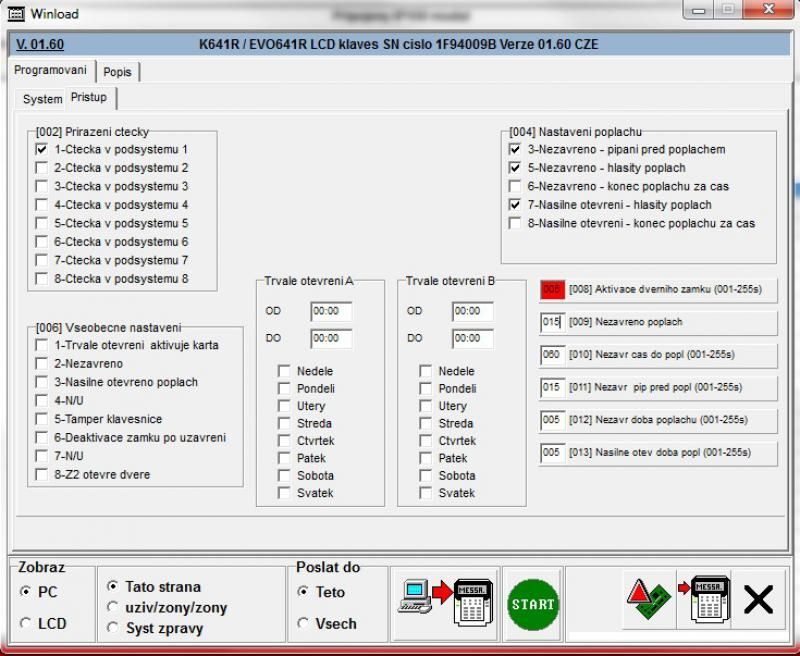The width and height of the screenshot is (800, 656).
Task: Click the Nezavreno poplach value field
Action: tap(551, 323)
